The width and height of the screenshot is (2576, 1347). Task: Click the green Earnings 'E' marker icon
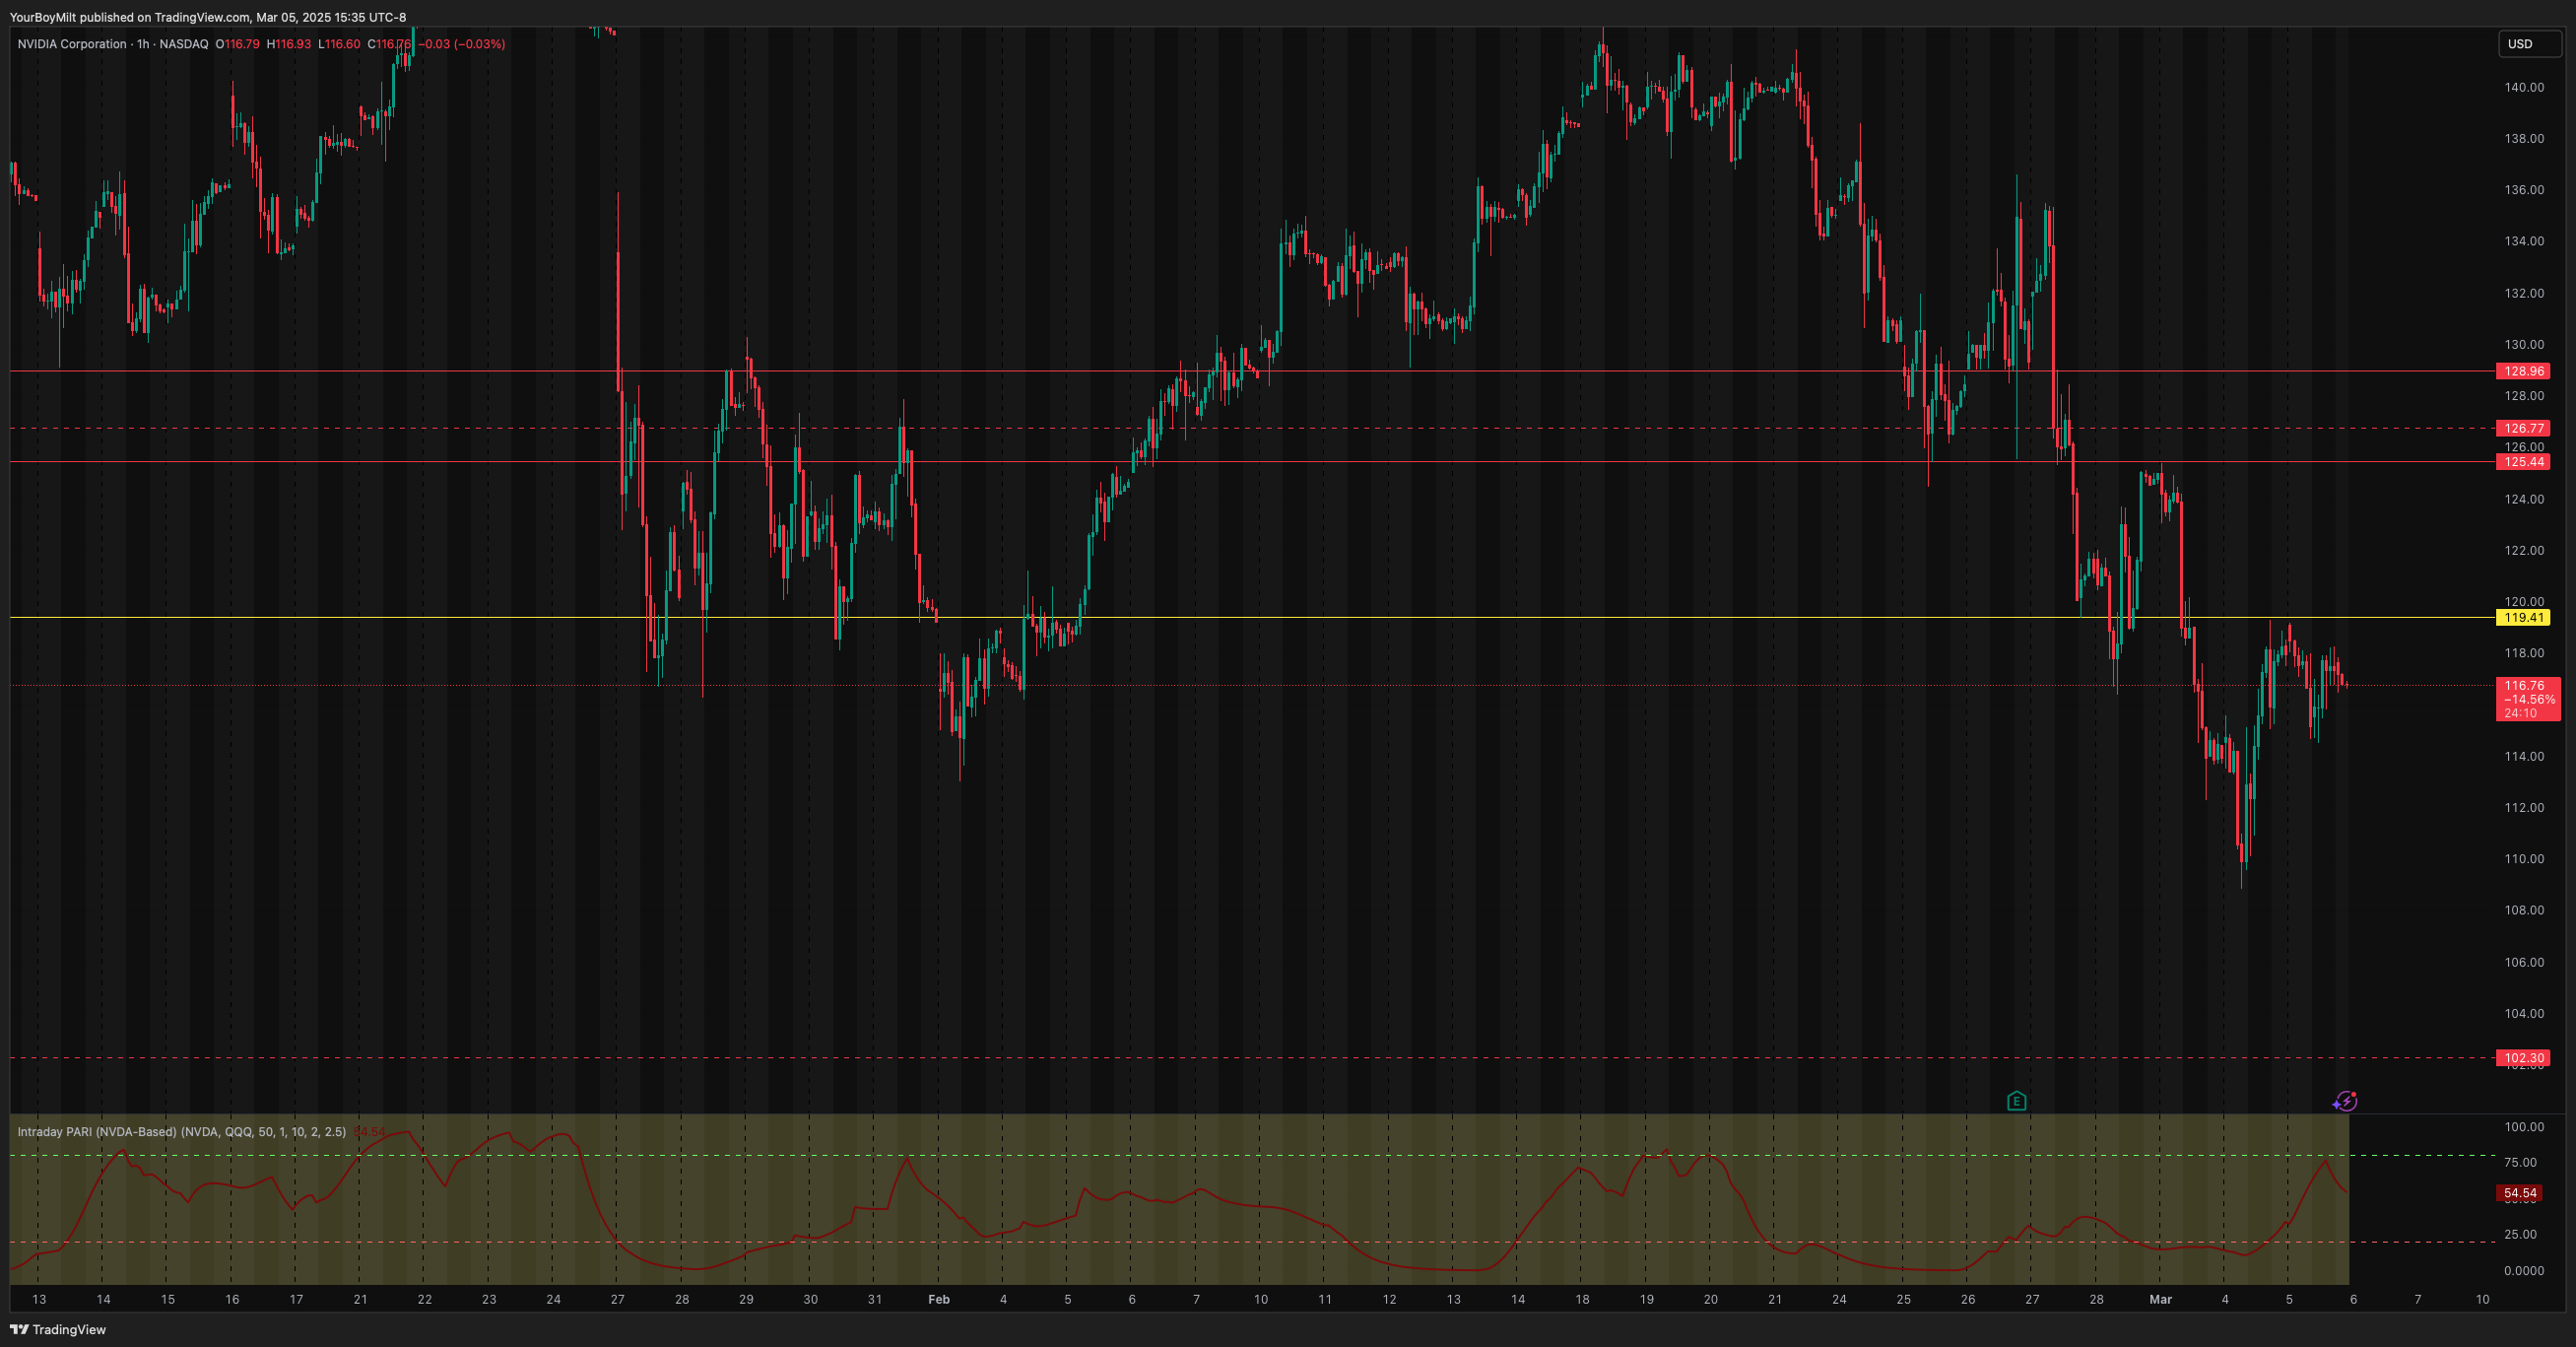[x=2016, y=1101]
